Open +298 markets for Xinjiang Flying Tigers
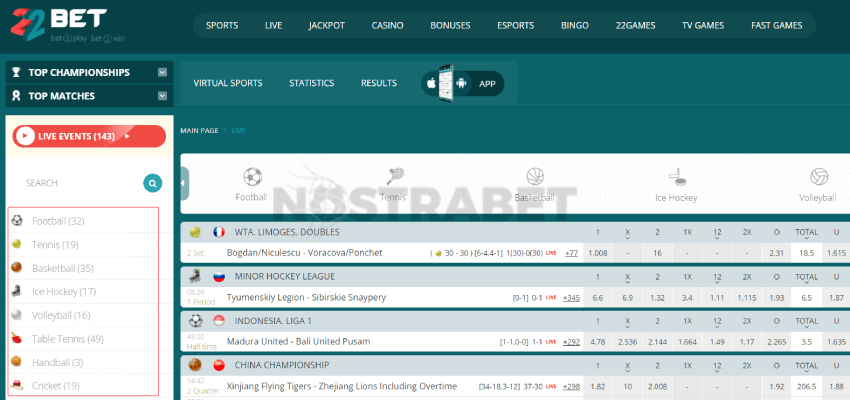Screen dimensions: 850x400 point(571,386)
